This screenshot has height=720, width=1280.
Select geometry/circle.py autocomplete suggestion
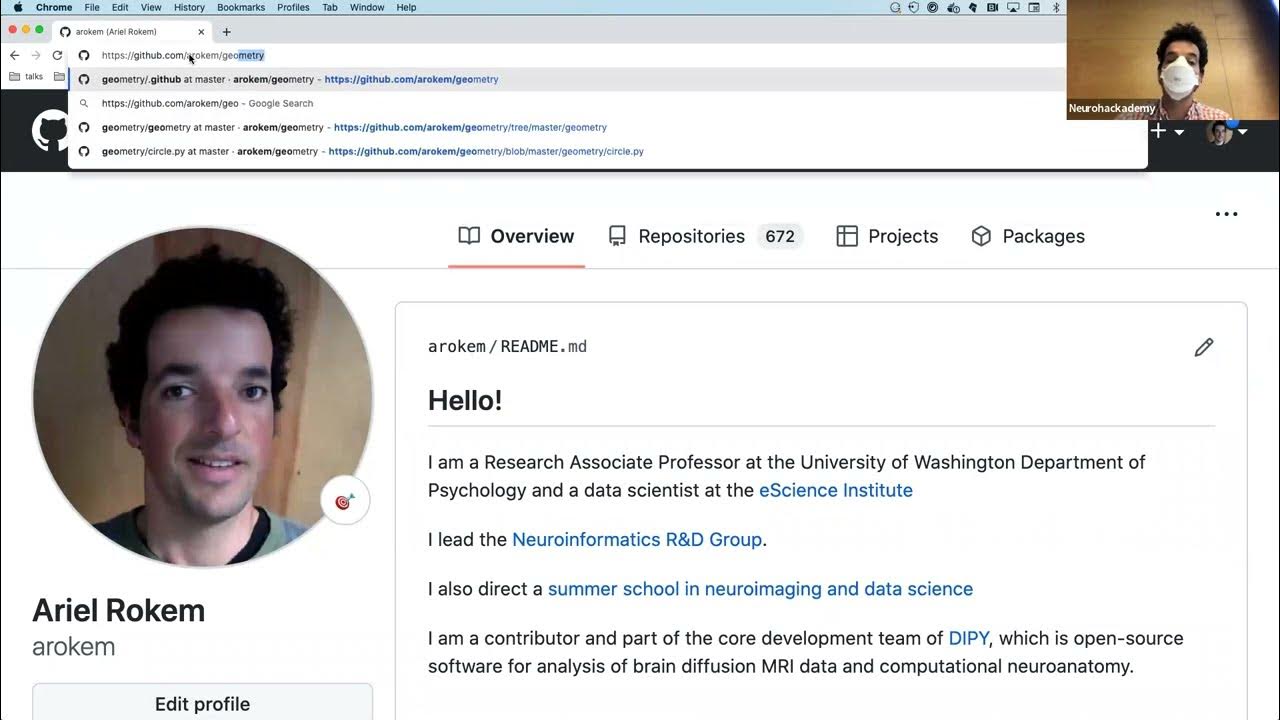pyautogui.click(x=372, y=152)
